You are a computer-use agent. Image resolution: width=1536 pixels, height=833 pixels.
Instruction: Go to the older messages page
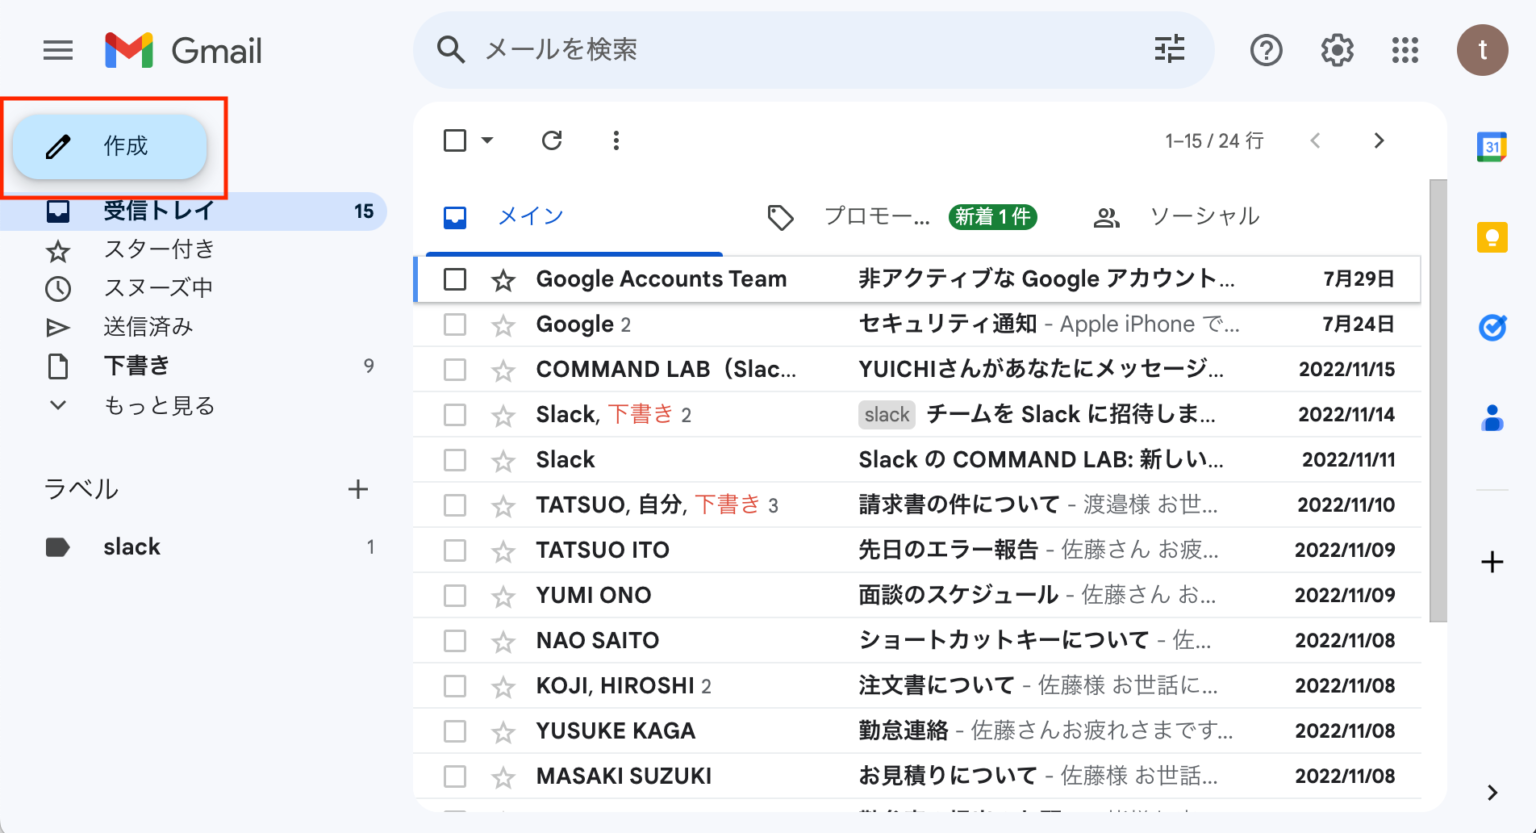tap(1379, 140)
